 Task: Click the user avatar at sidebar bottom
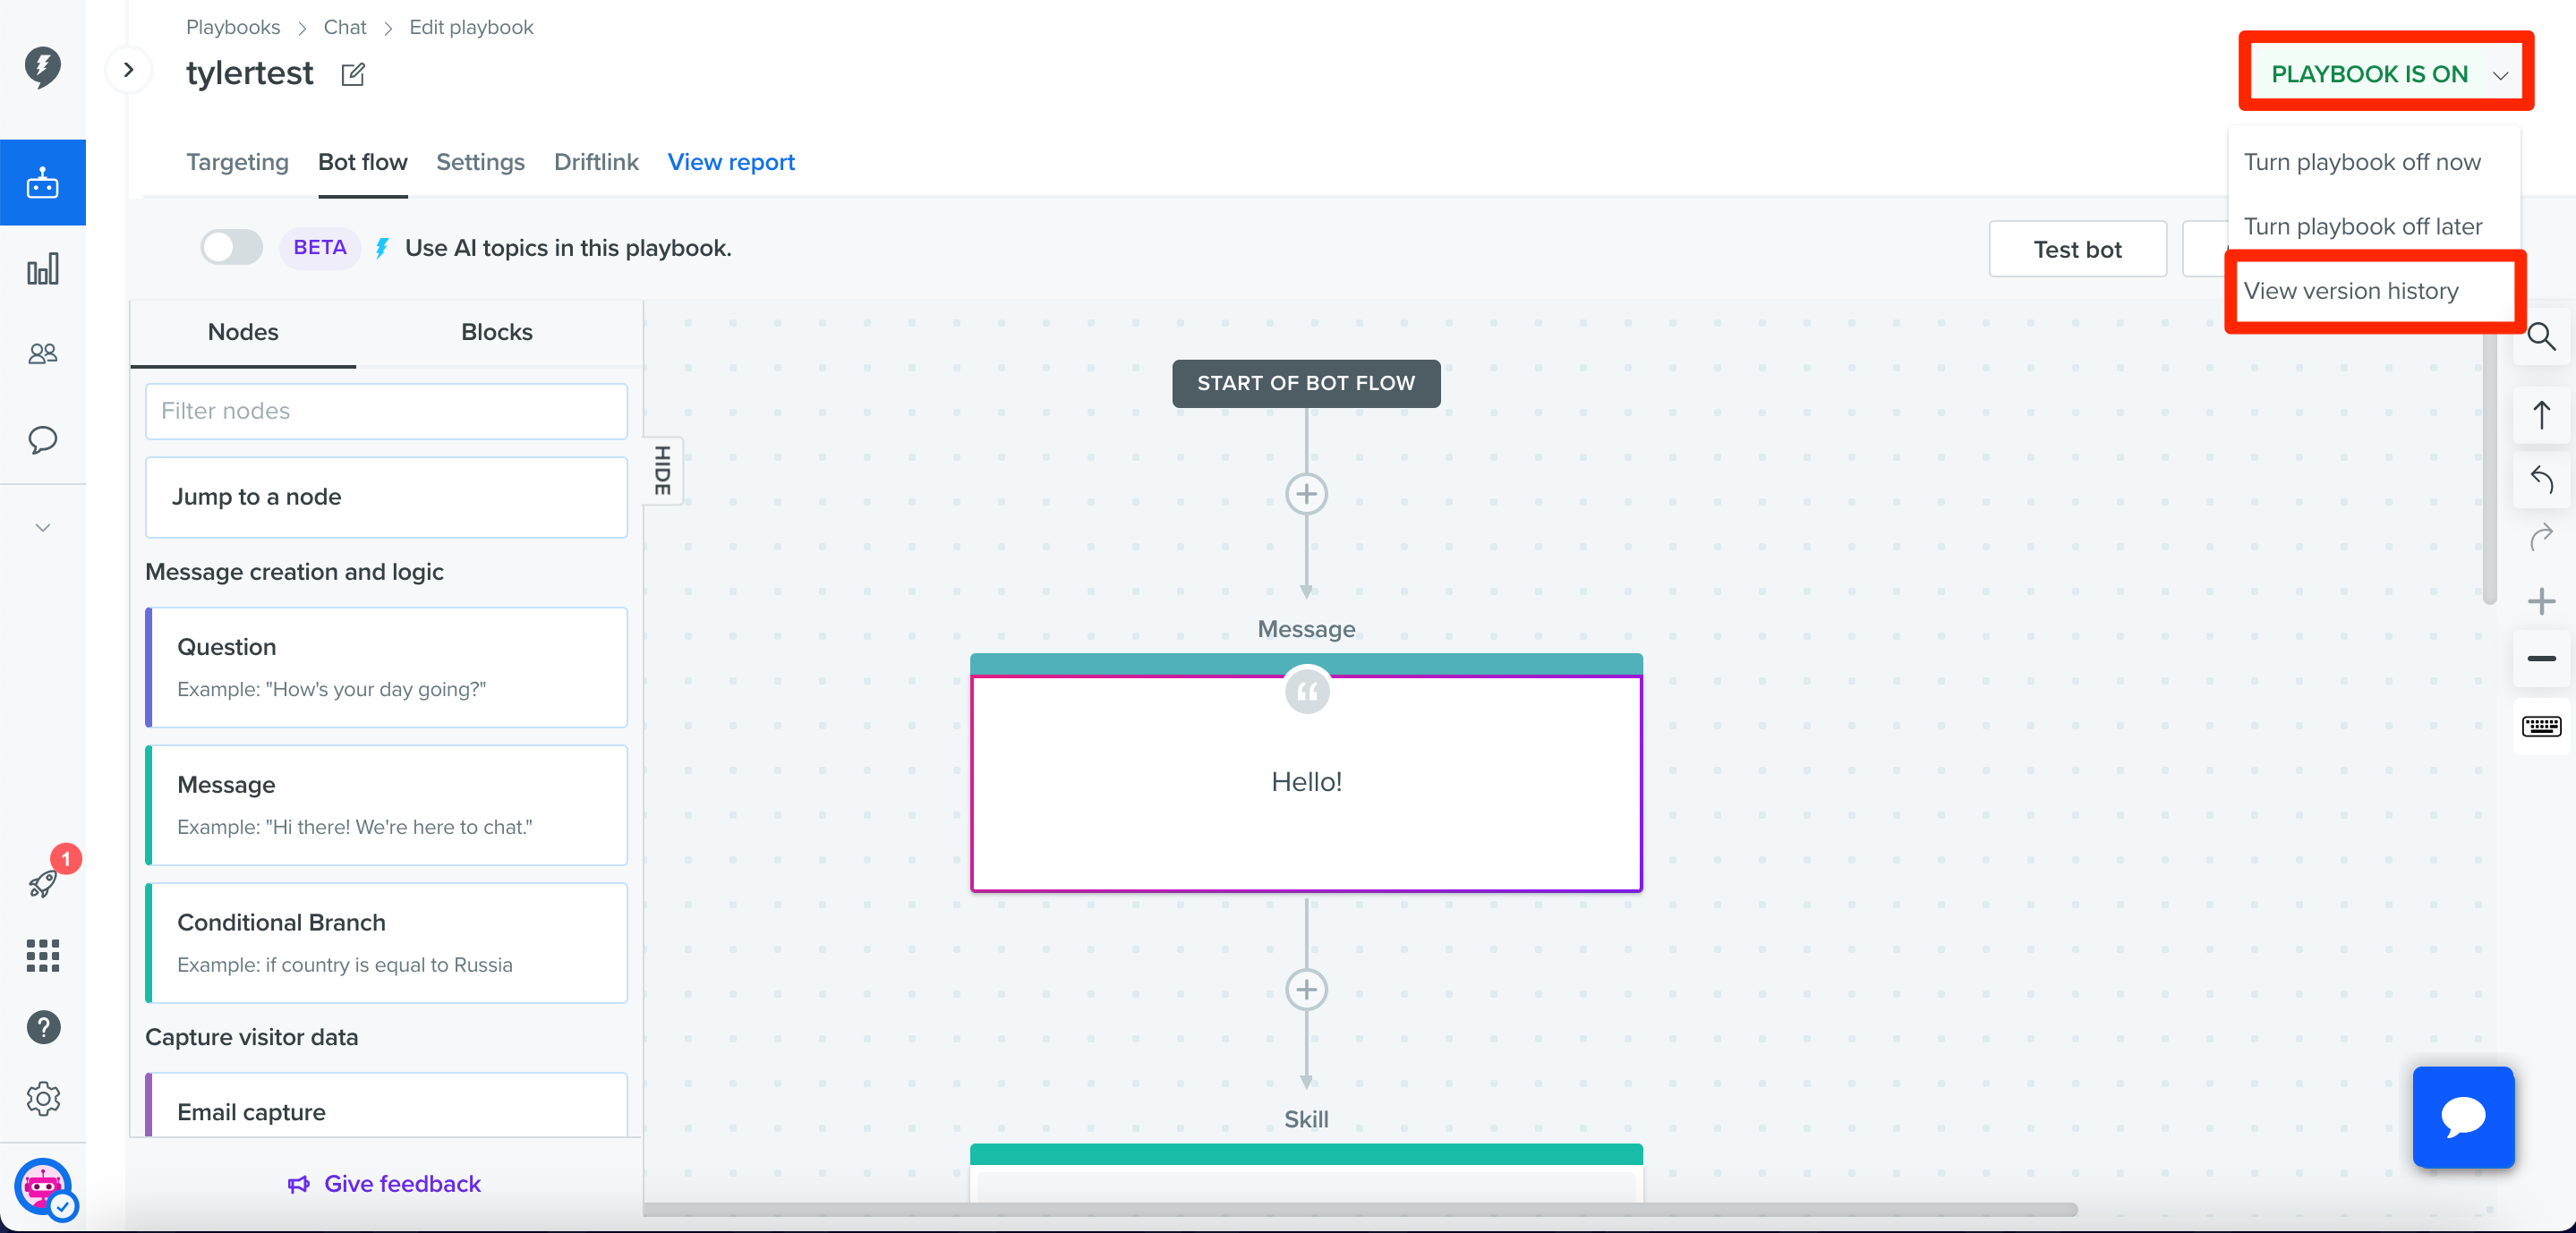pos(44,1188)
